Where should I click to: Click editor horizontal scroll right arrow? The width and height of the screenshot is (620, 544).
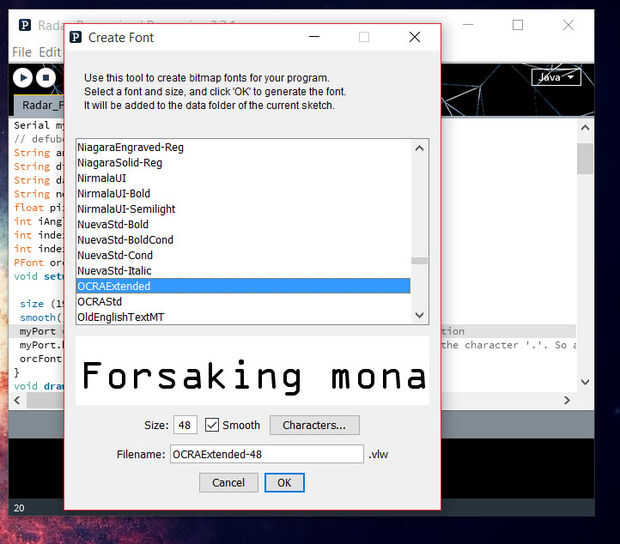pyautogui.click(x=567, y=400)
